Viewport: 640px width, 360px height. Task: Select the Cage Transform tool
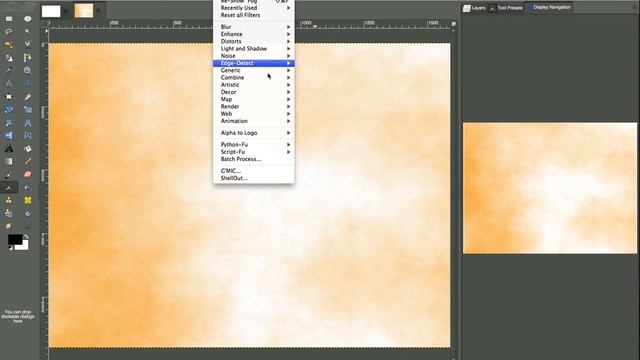(x=27, y=136)
